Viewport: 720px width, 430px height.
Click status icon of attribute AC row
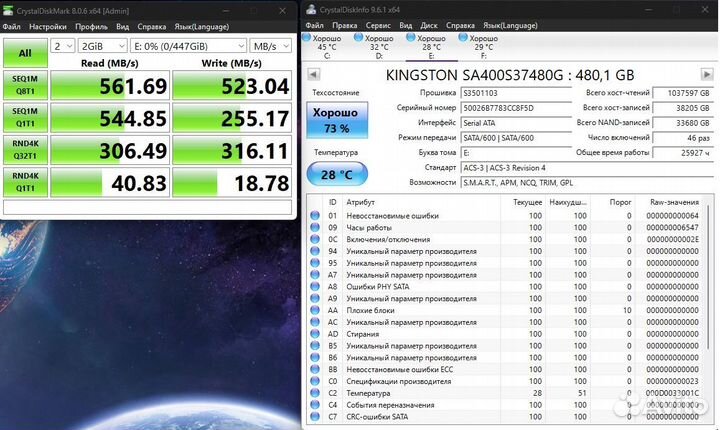315,322
